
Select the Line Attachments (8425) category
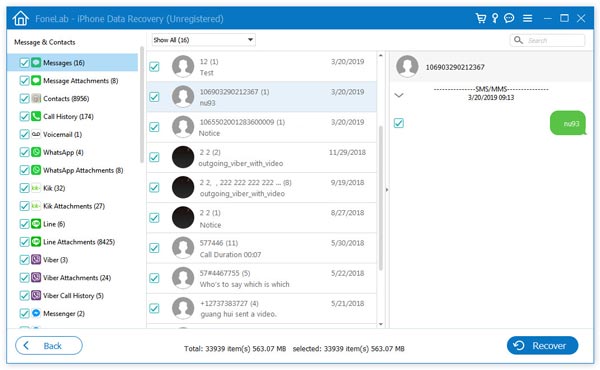coord(73,242)
